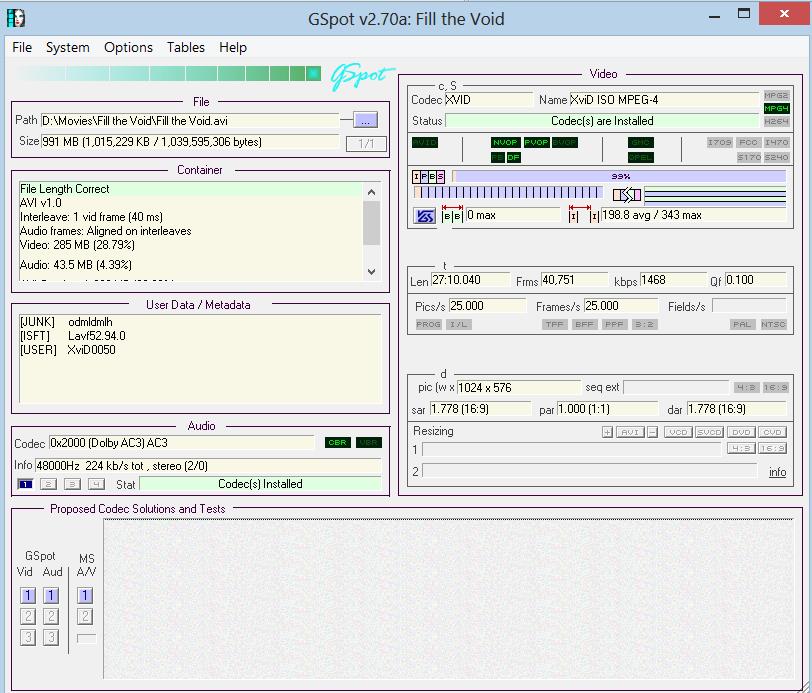Open the Options menu

[x=128, y=48]
